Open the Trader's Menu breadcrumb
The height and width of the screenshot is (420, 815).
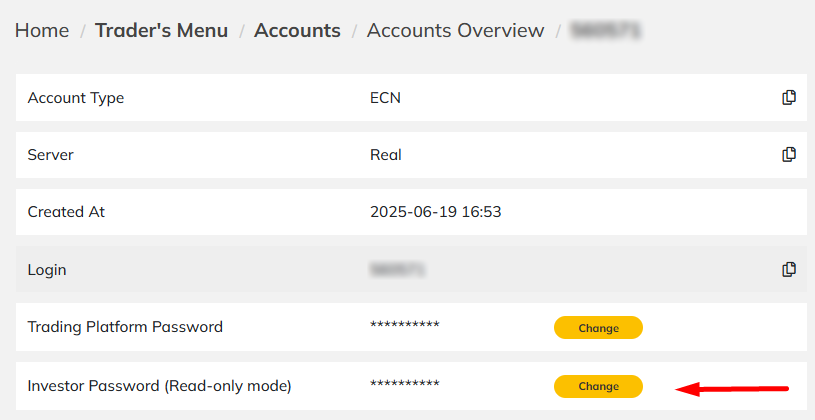tap(161, 30)
